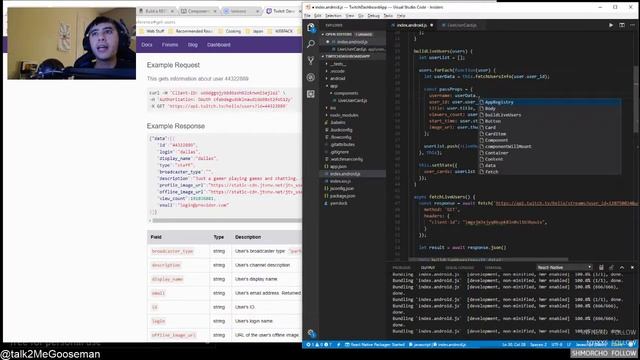Viewport: 640px width, 360px height.
Task: Close the VS Code output panel
Action: click(x=632, y=267)
